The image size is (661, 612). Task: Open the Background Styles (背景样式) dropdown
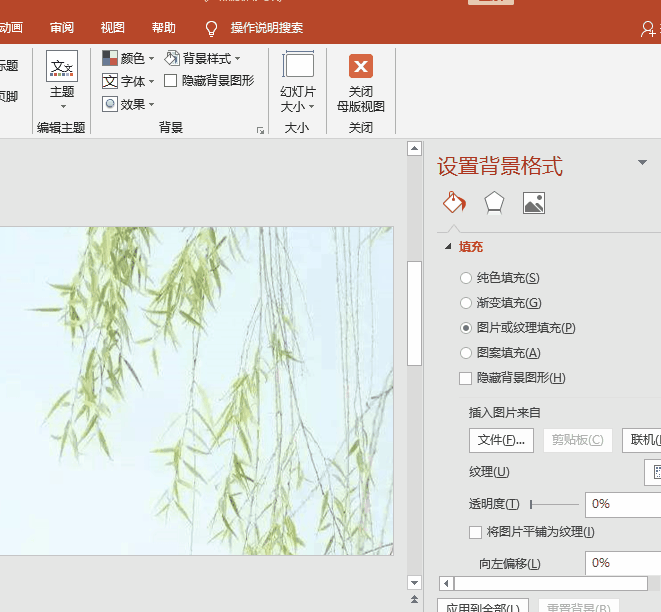coord(203,59)
